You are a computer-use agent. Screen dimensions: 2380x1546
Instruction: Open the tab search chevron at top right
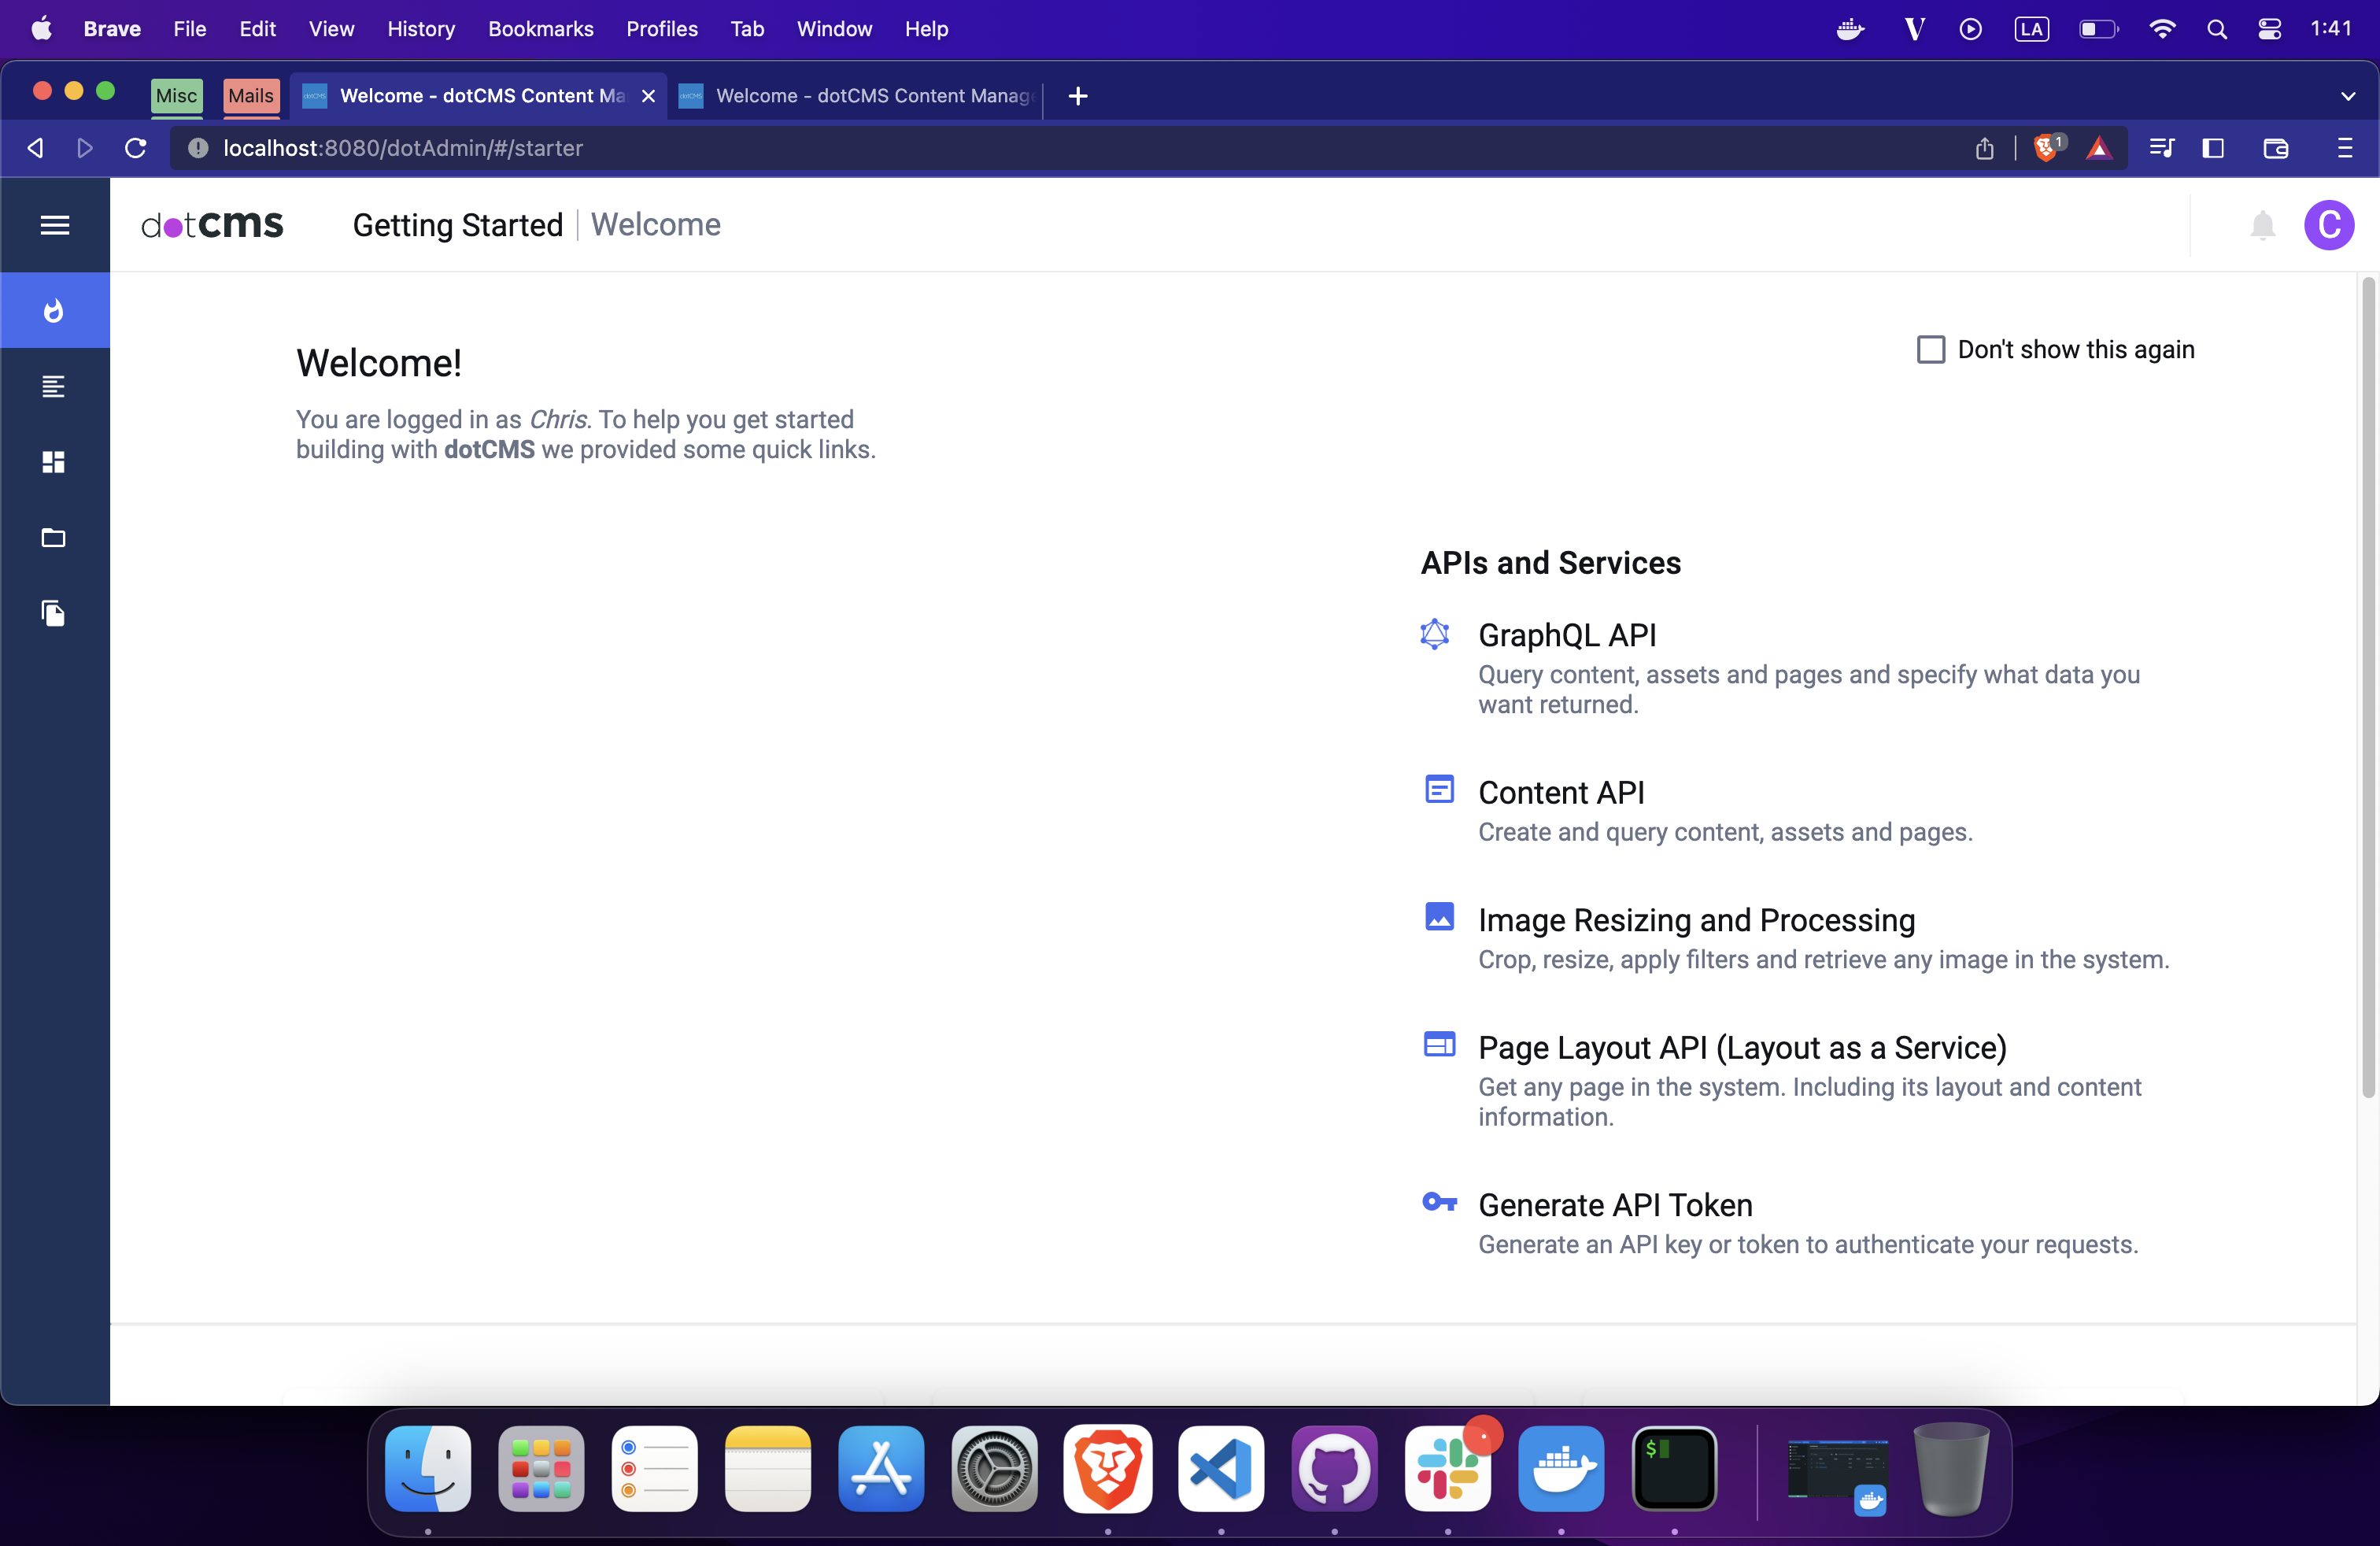[2348, 97]
